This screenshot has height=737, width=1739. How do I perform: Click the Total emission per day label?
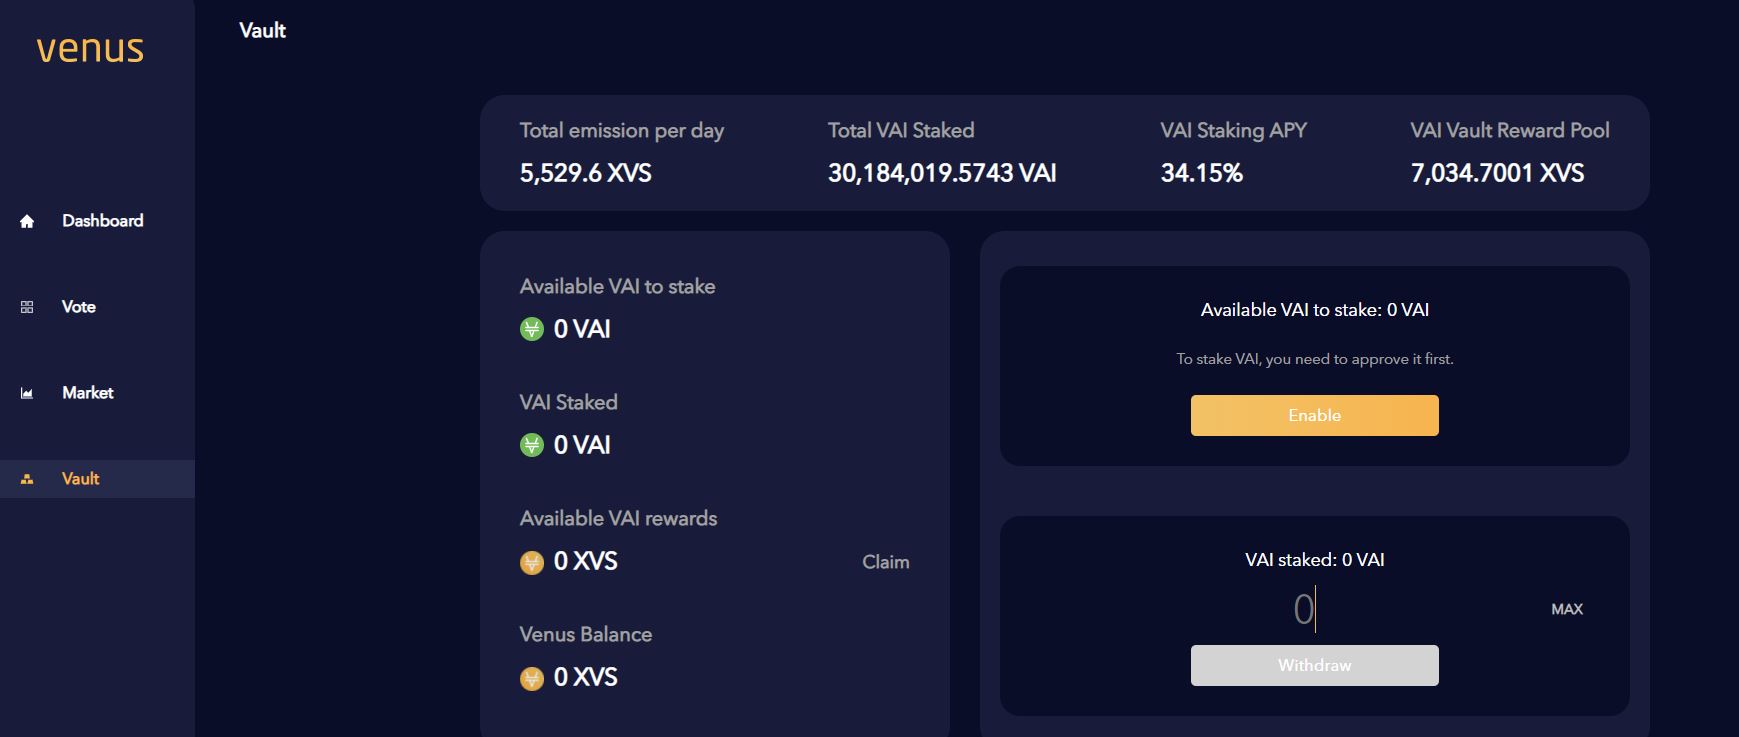click(x=622, y=131)
